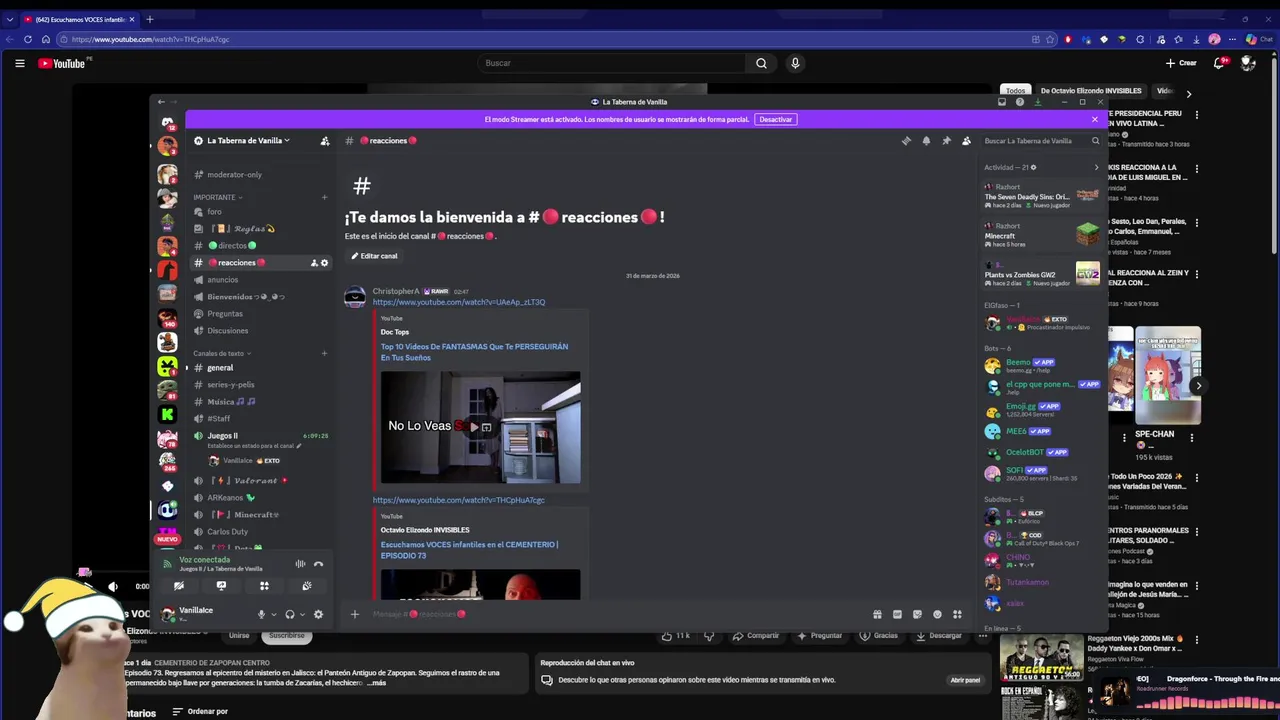Open Top 10 Videos De FANTASMAS title link

tap(474, 352)
